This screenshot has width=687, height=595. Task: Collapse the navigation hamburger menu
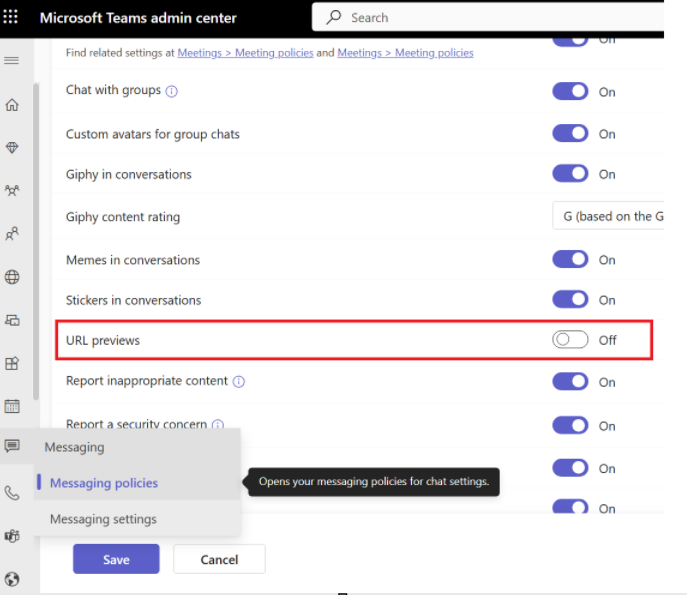pos(11,60)
